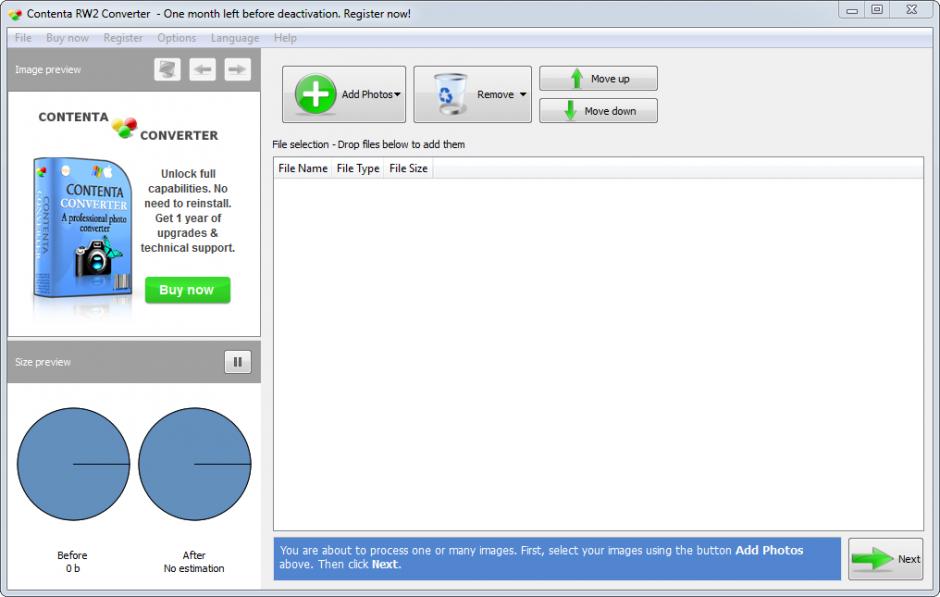
Task: Click the '0 b' size value
Action: coord(73,568)
